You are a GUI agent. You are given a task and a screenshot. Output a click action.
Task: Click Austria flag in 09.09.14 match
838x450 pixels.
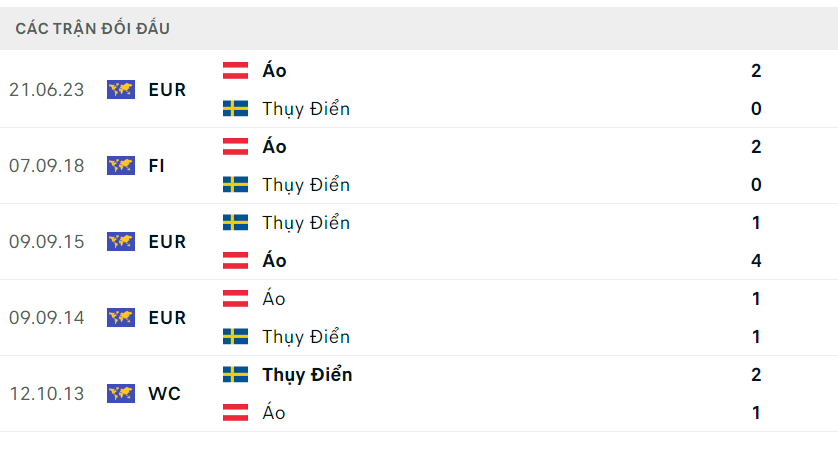[235, 298]
